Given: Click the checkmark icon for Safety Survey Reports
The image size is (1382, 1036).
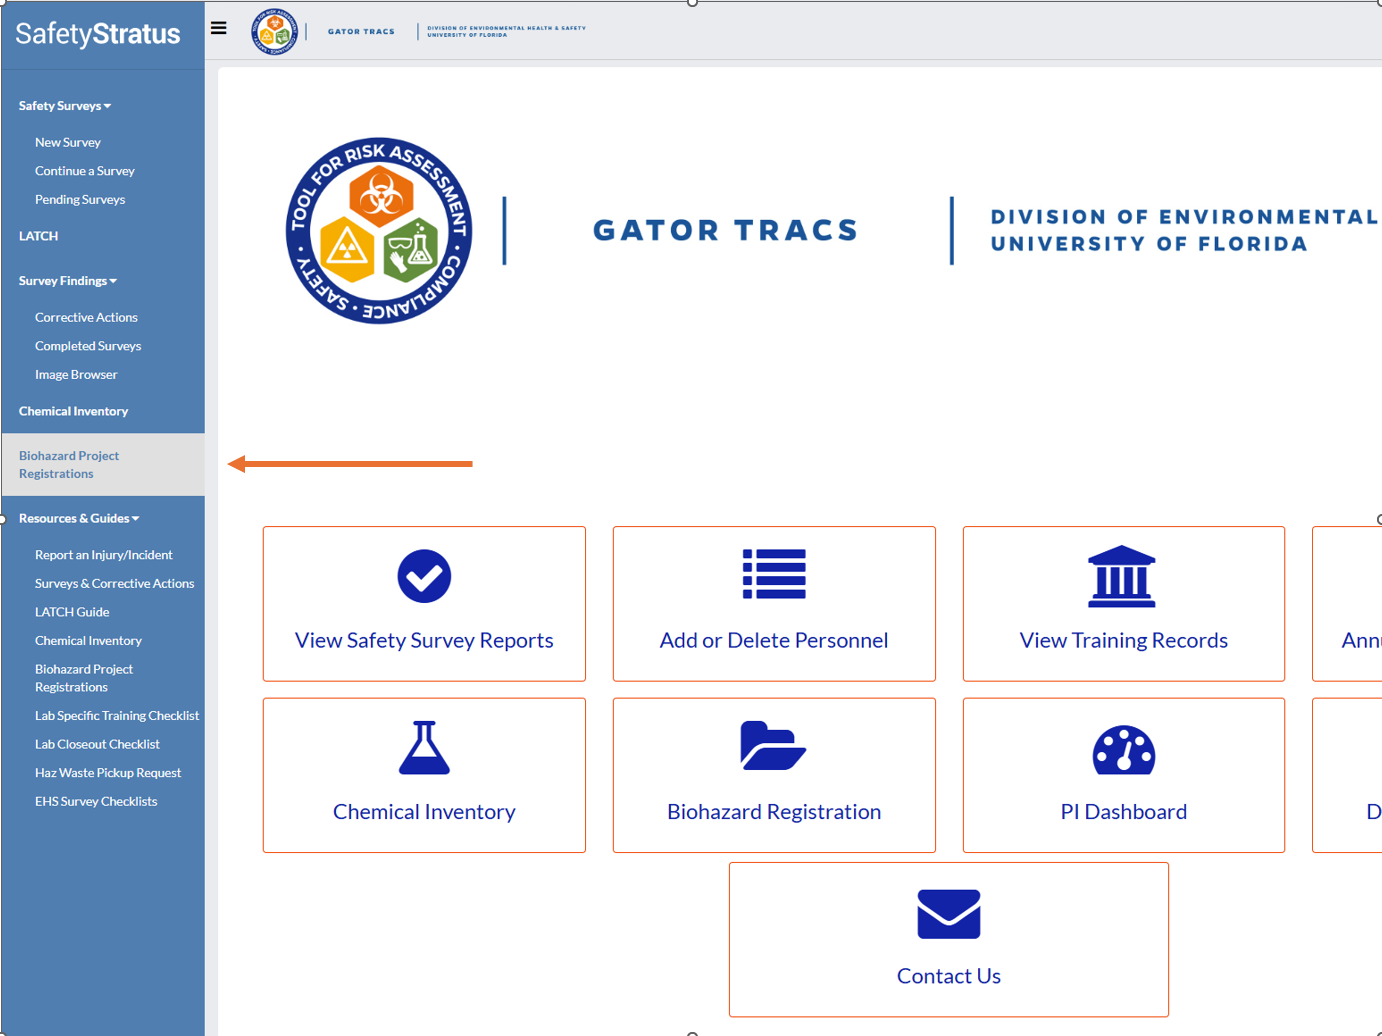Looking at the screenshot, I should 424,576.
